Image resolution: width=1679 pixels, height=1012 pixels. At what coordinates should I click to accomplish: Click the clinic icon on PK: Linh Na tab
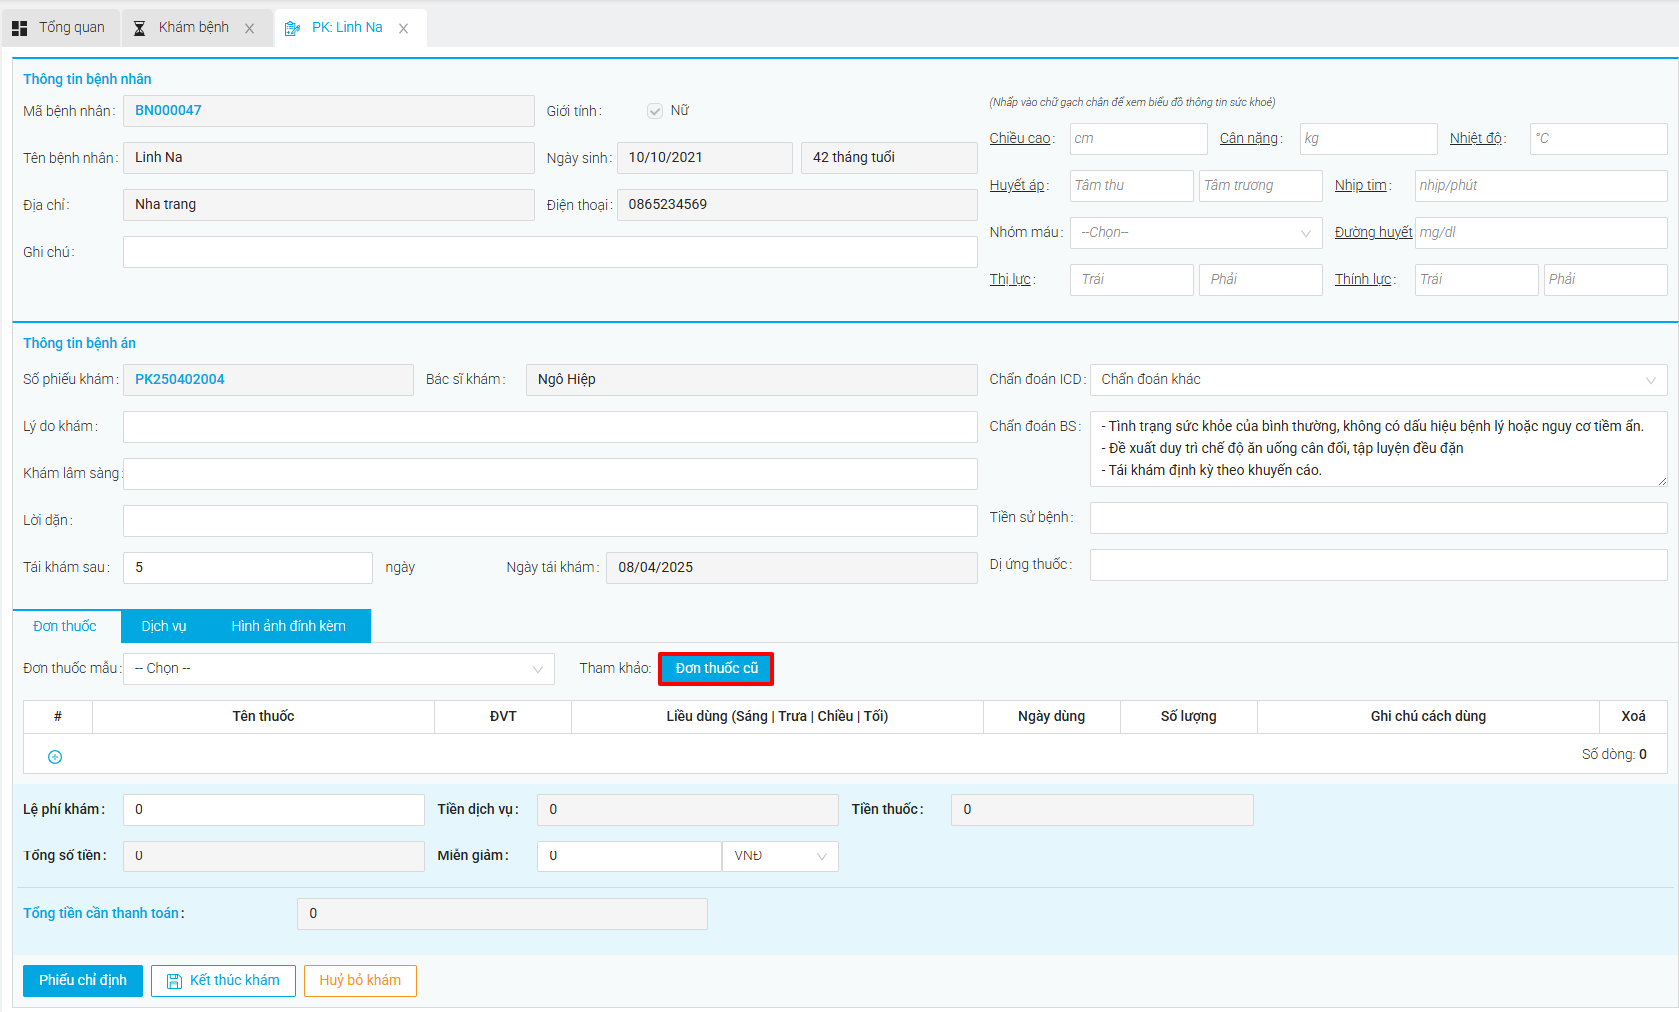(292, 28)
